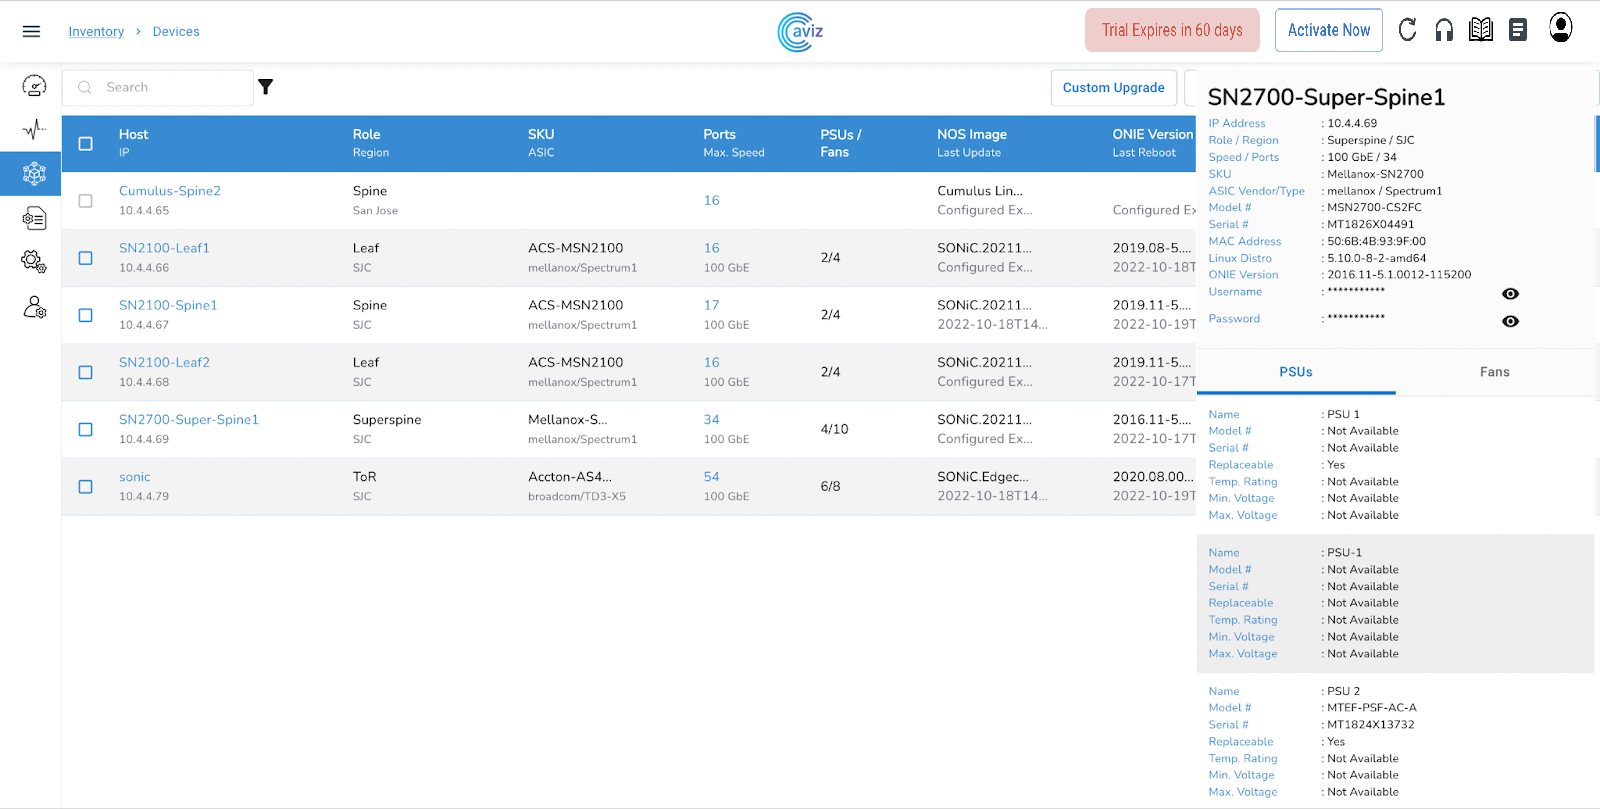Toggle the select-all checkbox in table header
Screen dimensions: 1600x809
click(x=86, y=144)
